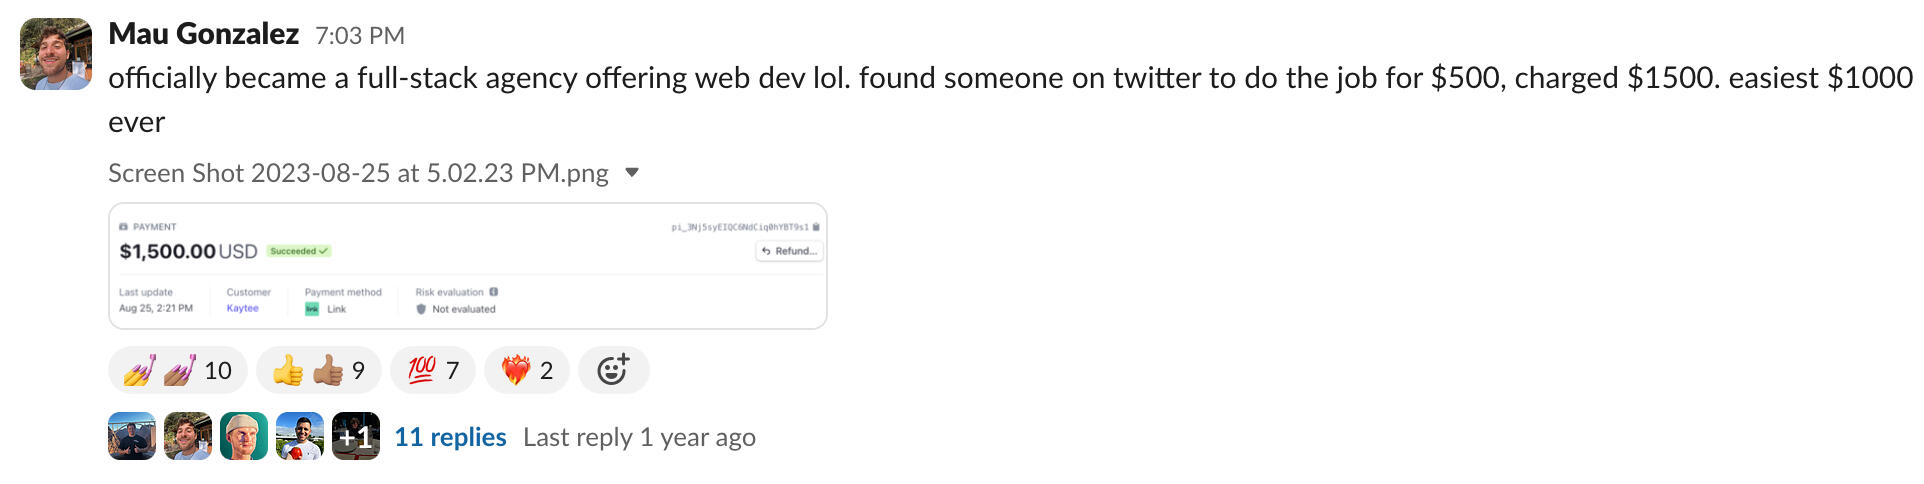Click the 7:03 PM message timestamp
The width and height of the screenshot is (1924, 484).
pos(359,36)
